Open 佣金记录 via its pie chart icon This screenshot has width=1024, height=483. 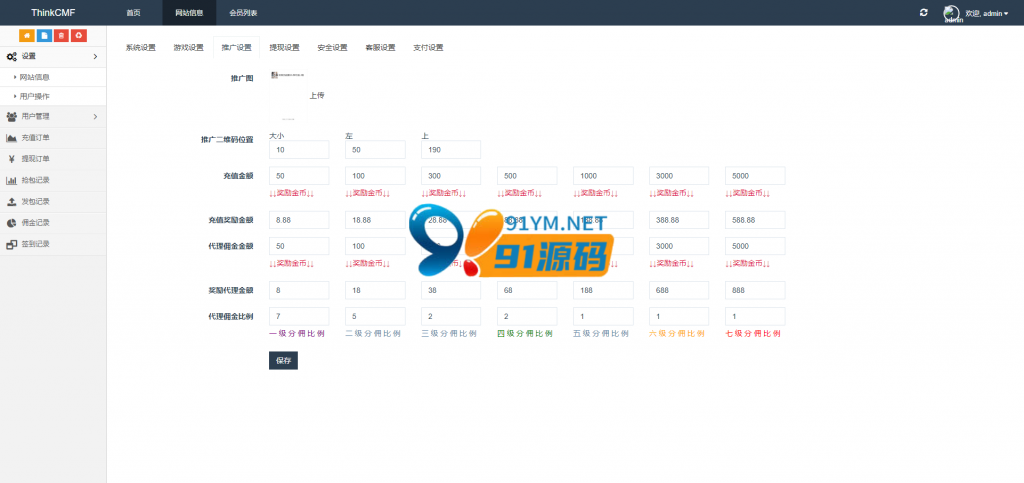12,223
